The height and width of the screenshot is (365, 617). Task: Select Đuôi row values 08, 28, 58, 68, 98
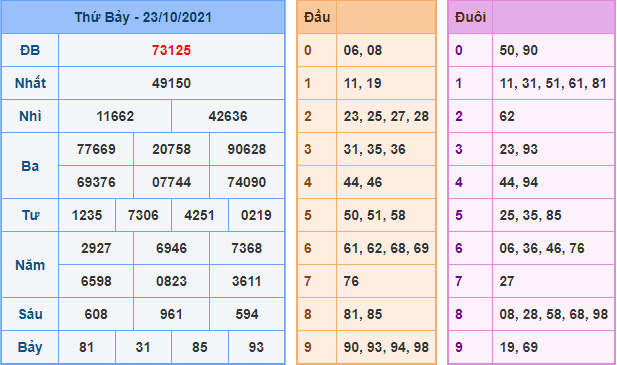coord(554,315)
